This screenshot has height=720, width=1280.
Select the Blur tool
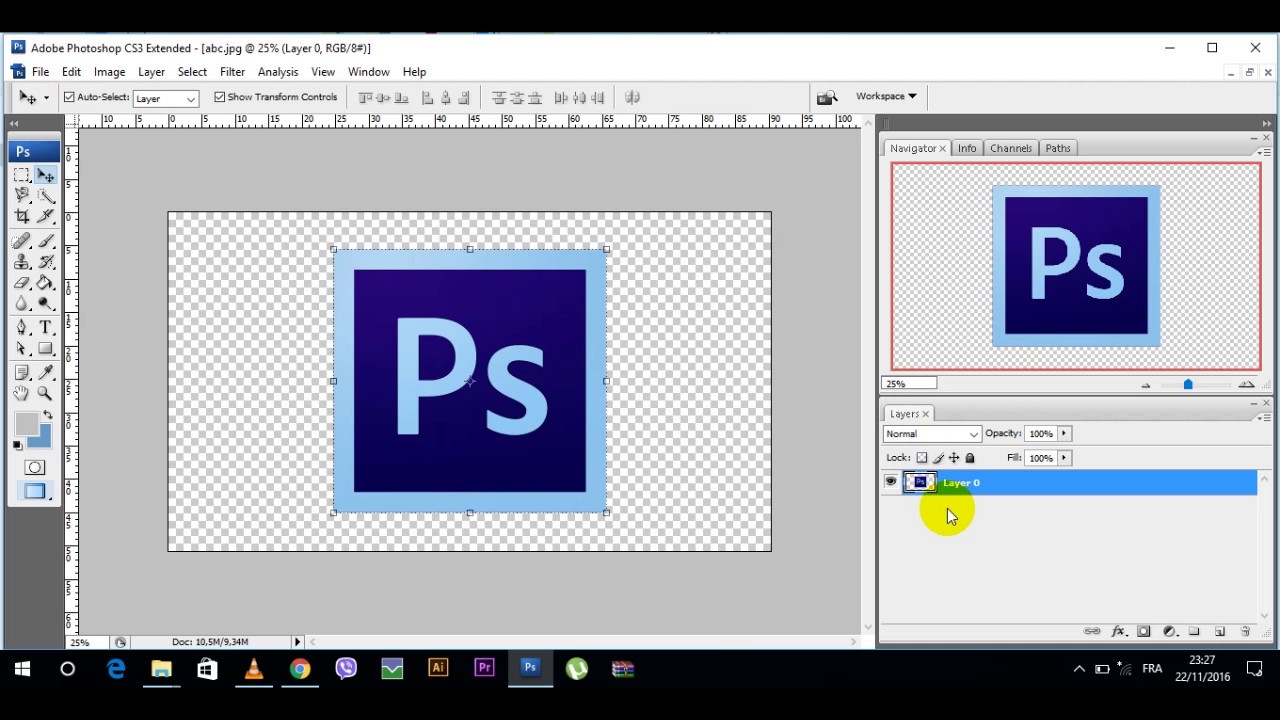click(22, 304)
